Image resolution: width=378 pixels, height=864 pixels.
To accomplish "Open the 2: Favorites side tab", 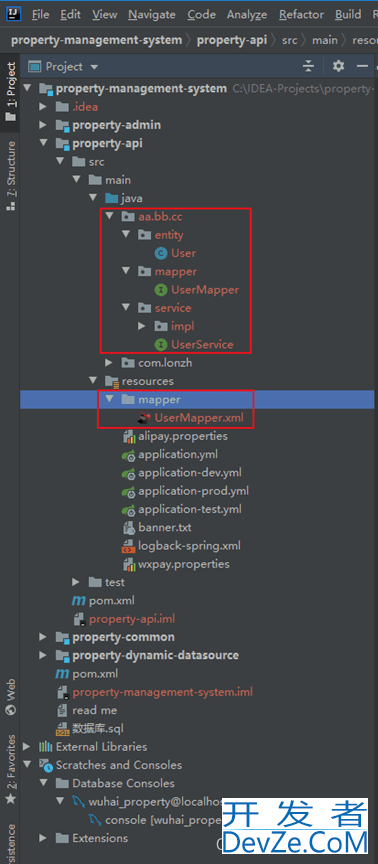I will point(10,769).
